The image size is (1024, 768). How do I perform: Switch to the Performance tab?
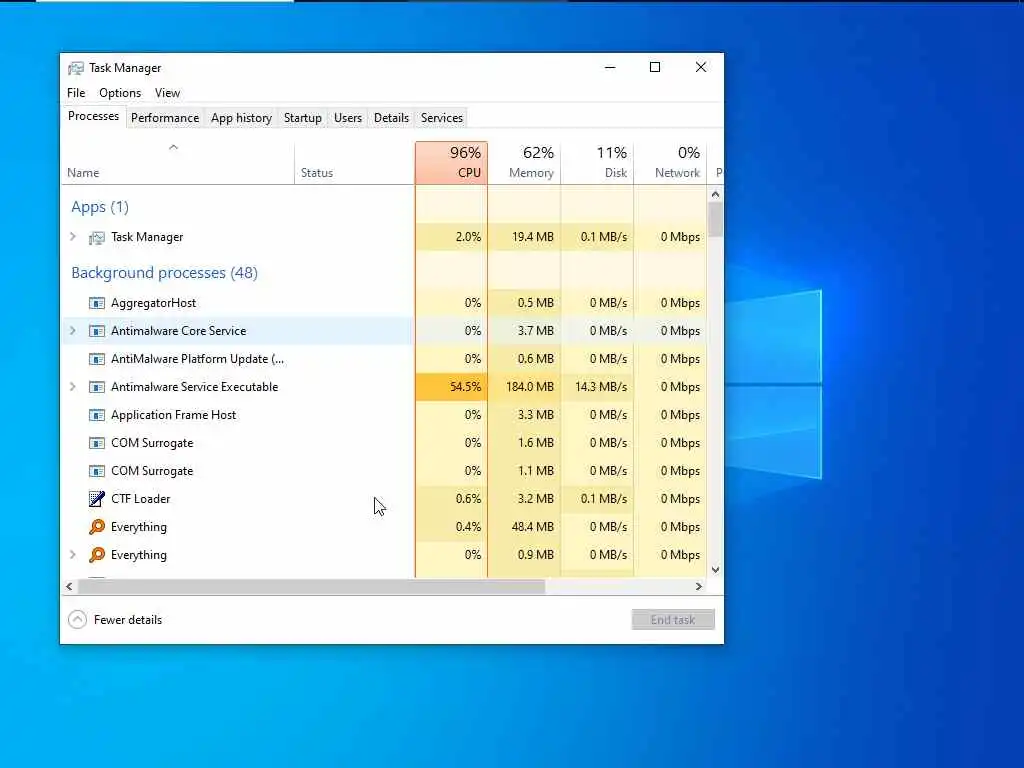[x=165, y=118]
